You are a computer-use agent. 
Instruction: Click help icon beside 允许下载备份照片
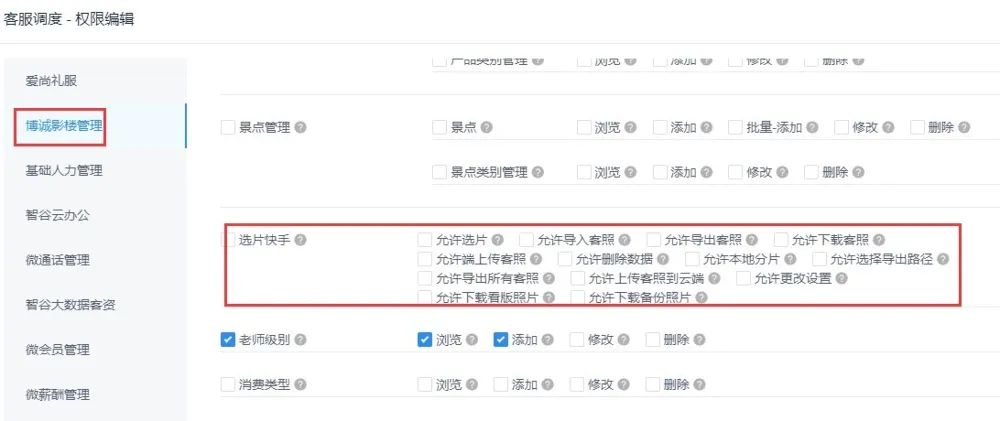point(701,298)
